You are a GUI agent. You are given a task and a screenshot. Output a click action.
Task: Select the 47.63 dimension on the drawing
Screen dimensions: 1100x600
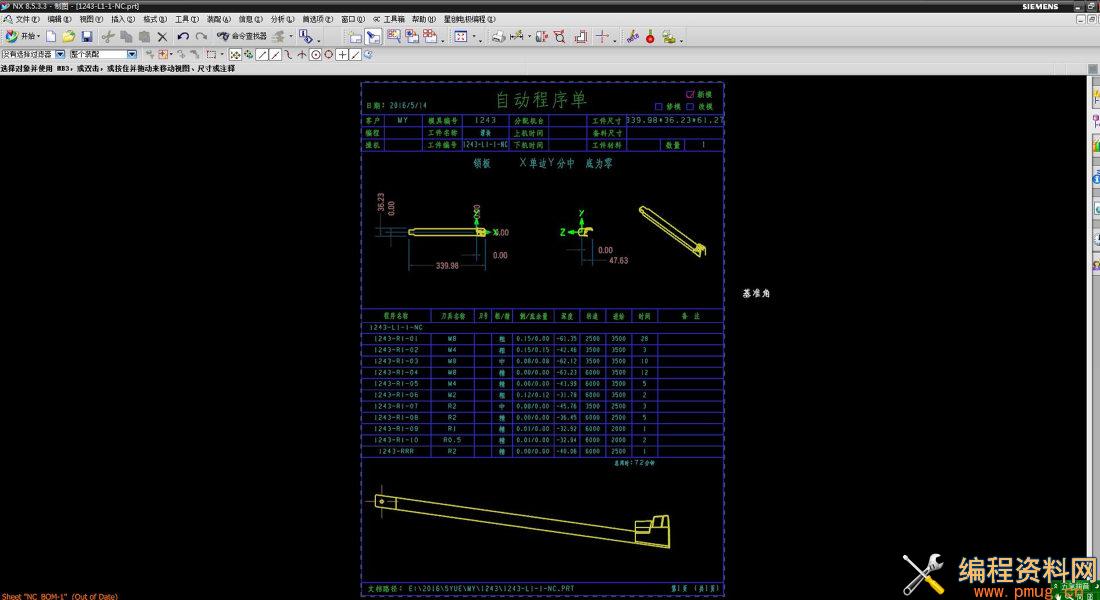pos(618,260)
